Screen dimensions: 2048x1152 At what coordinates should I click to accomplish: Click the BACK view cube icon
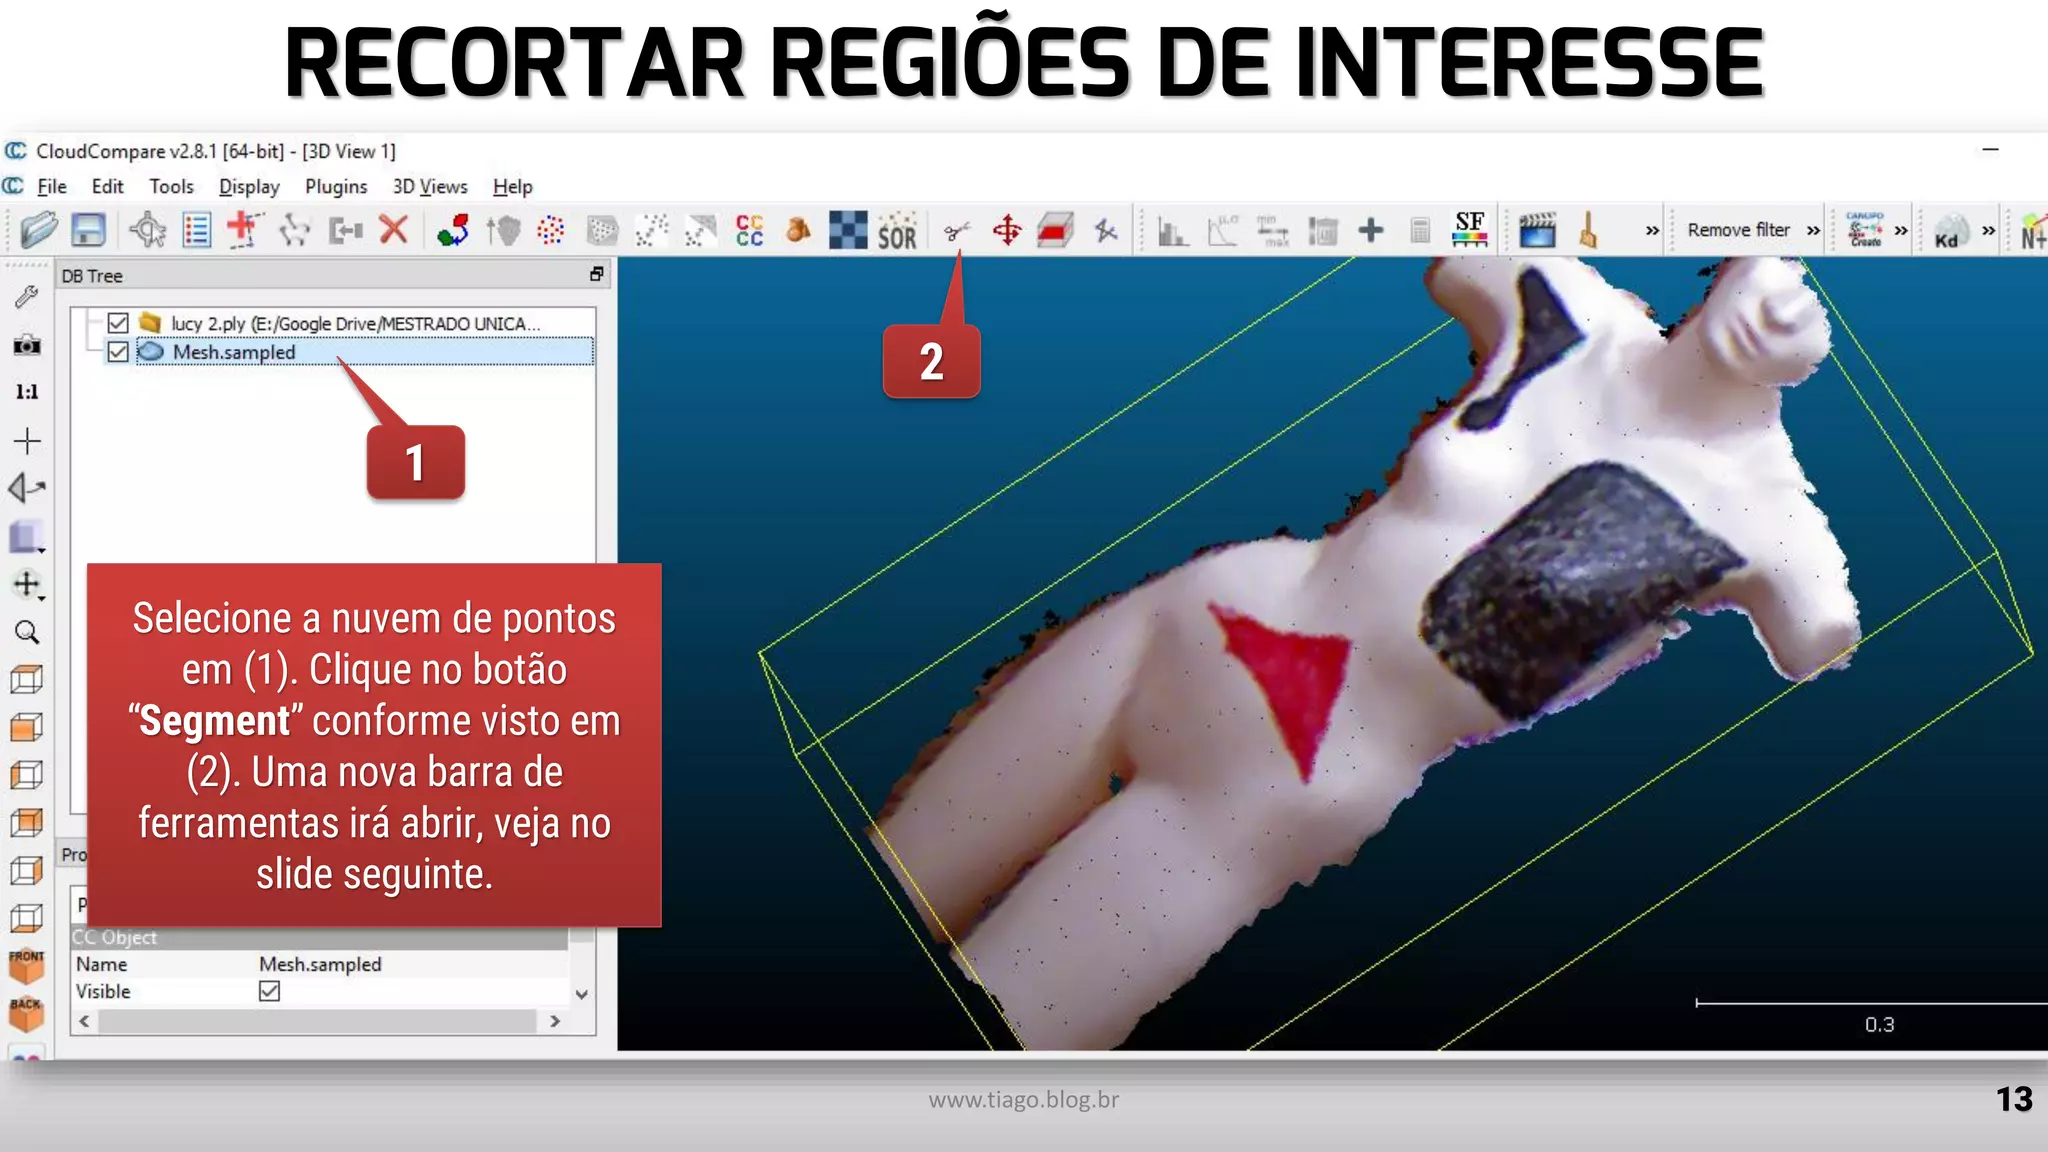pos(27,1013)
